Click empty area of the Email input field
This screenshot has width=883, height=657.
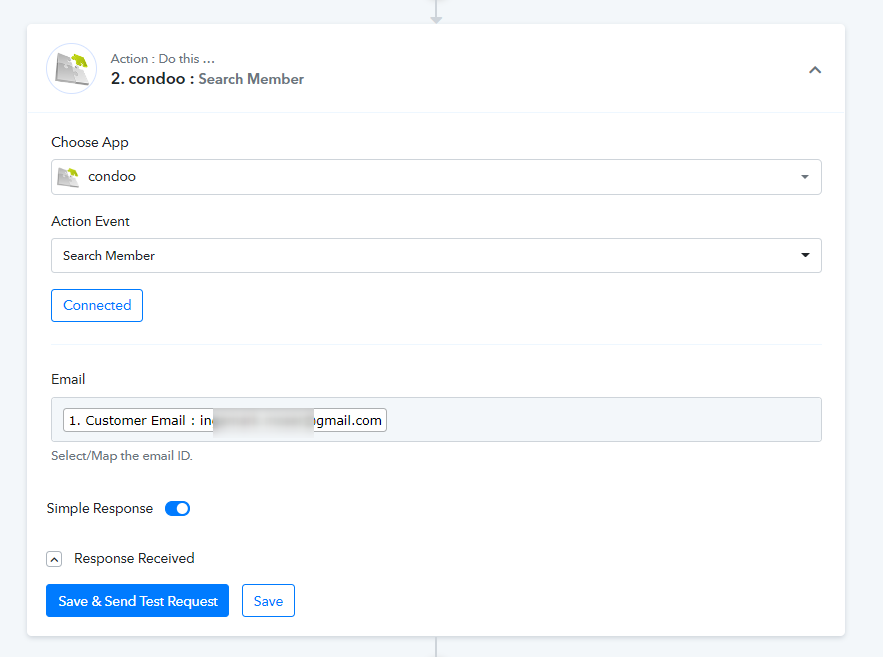click(x=600, y=420)
